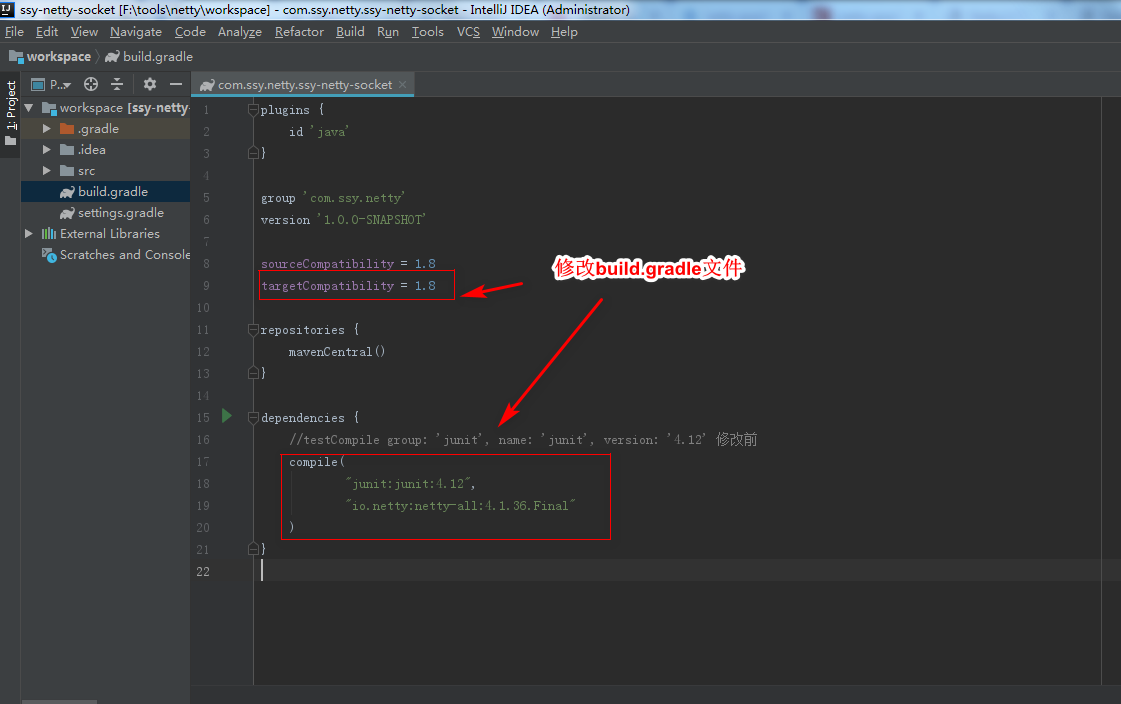The width and height of the screenshot is (1121, 704).
Task: Click the run gutter icon at dependencies
Action: tap(227, 416)
